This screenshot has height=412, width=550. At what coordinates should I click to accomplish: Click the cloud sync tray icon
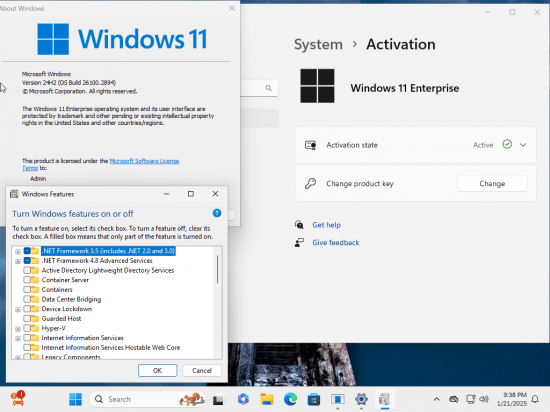(x=454, y=399)
